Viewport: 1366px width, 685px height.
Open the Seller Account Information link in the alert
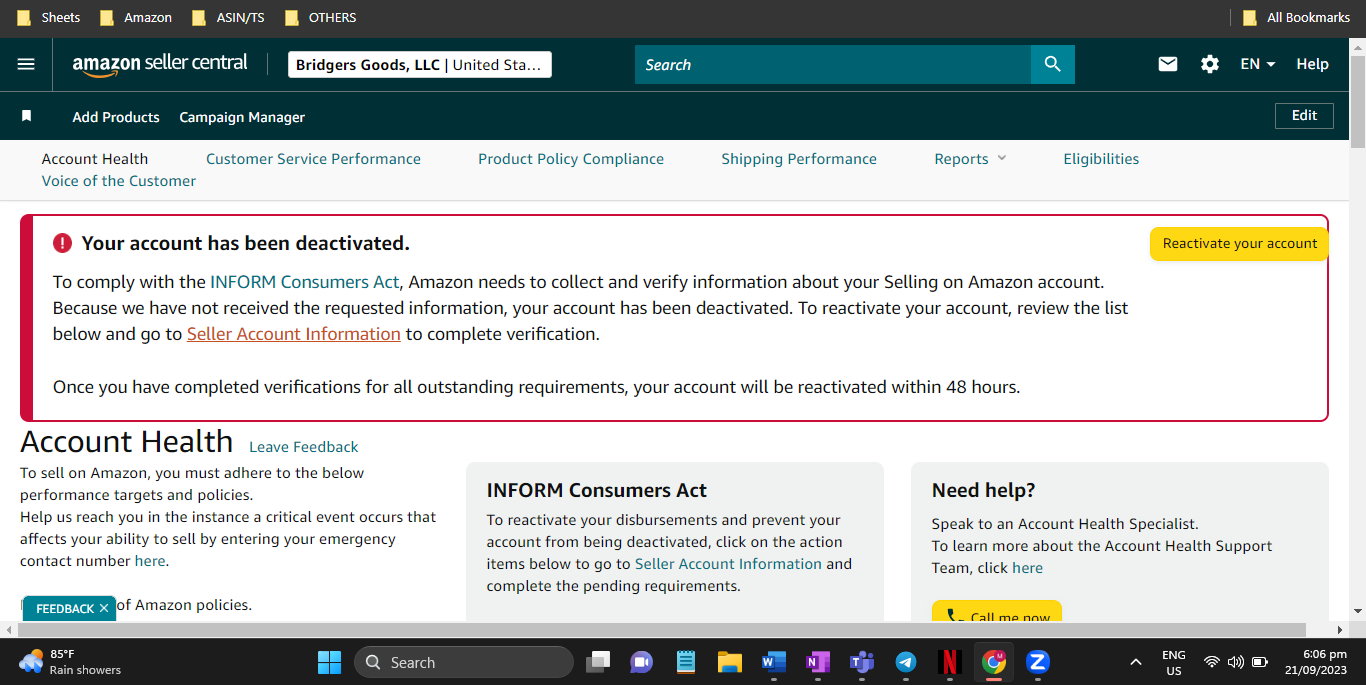click(x=294, y=334)
